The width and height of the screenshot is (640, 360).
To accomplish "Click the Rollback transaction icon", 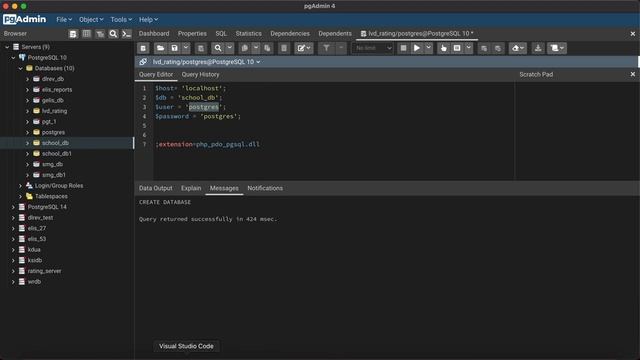I will tap(498, 48).
